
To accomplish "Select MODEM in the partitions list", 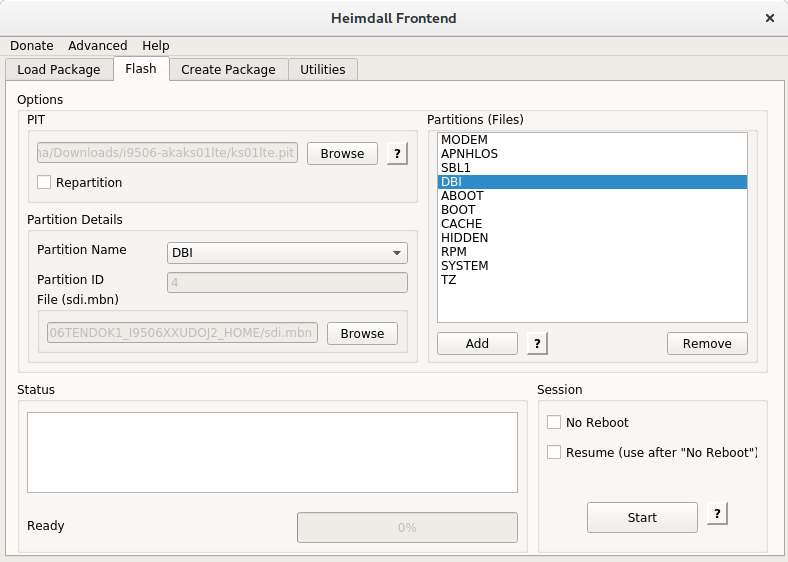I will 592,140.
